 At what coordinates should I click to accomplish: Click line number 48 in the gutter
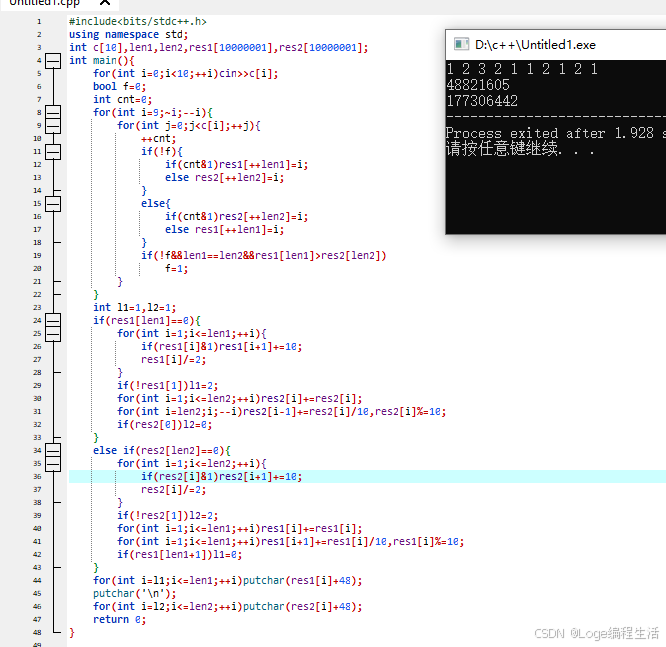point(37,633)
